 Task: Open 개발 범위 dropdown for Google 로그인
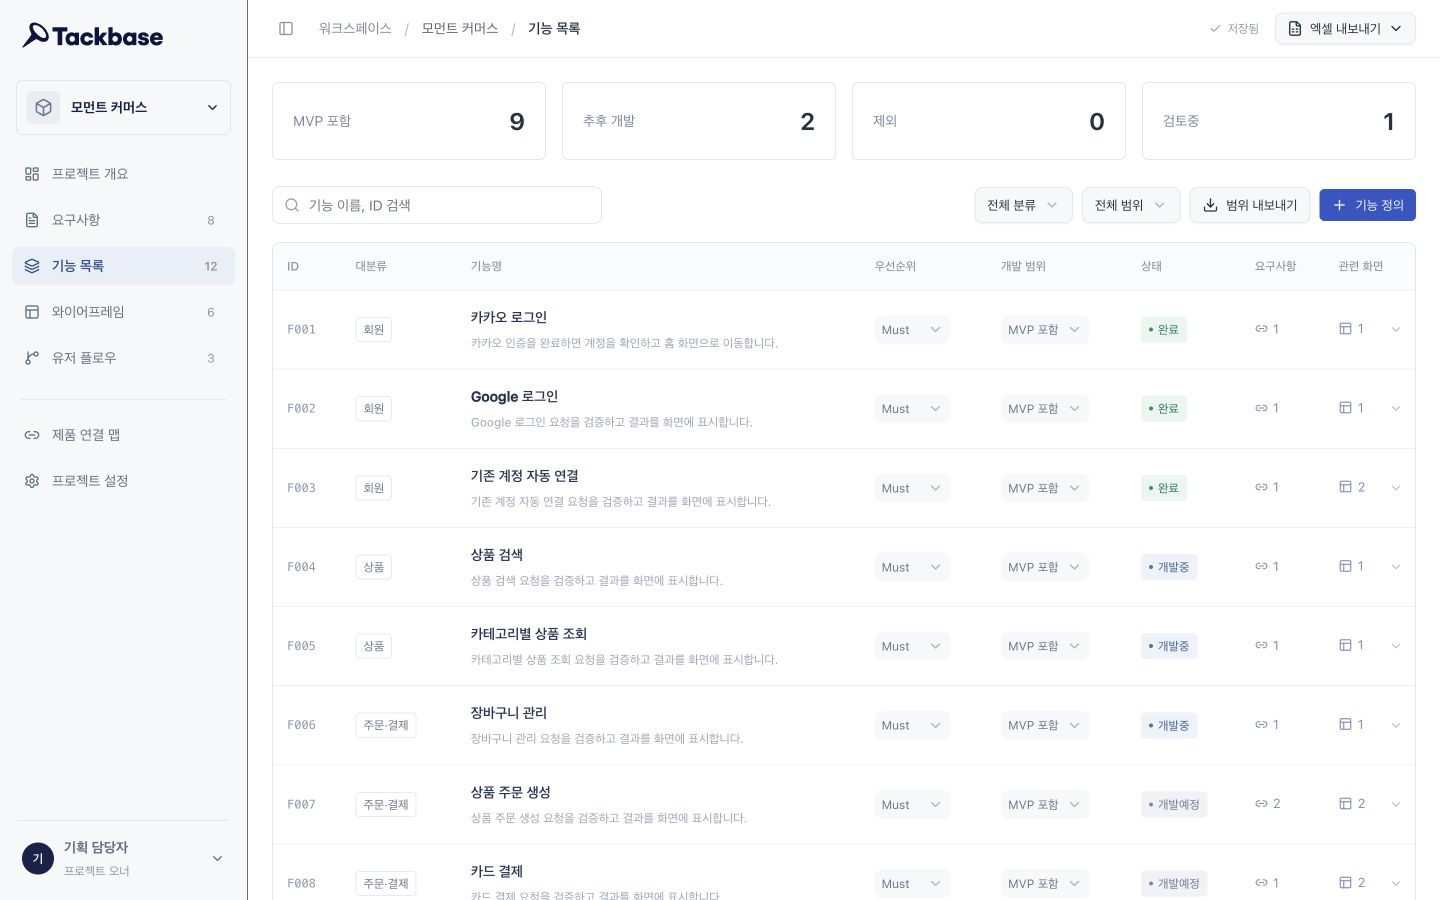point(1044,409)
